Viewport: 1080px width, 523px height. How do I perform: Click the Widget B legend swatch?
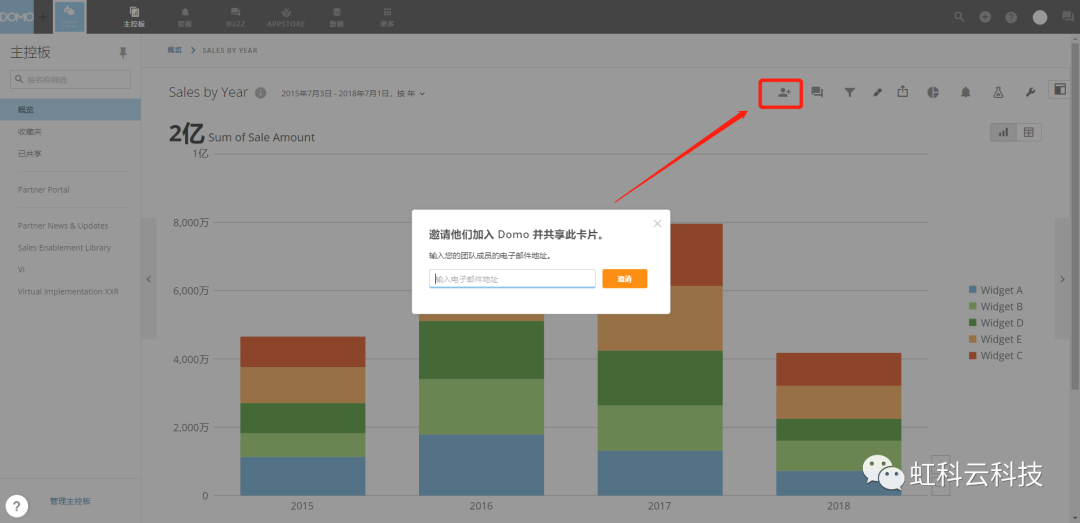click(973, 307)
